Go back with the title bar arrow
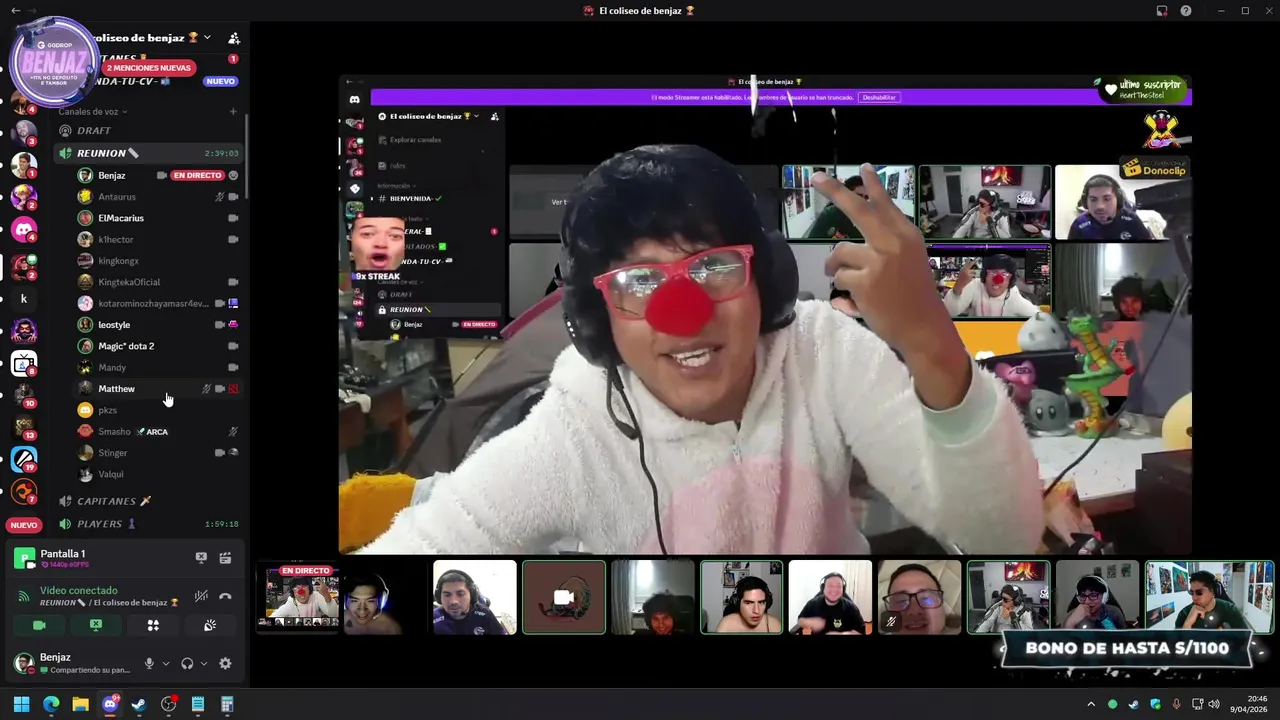 point(15,10)
